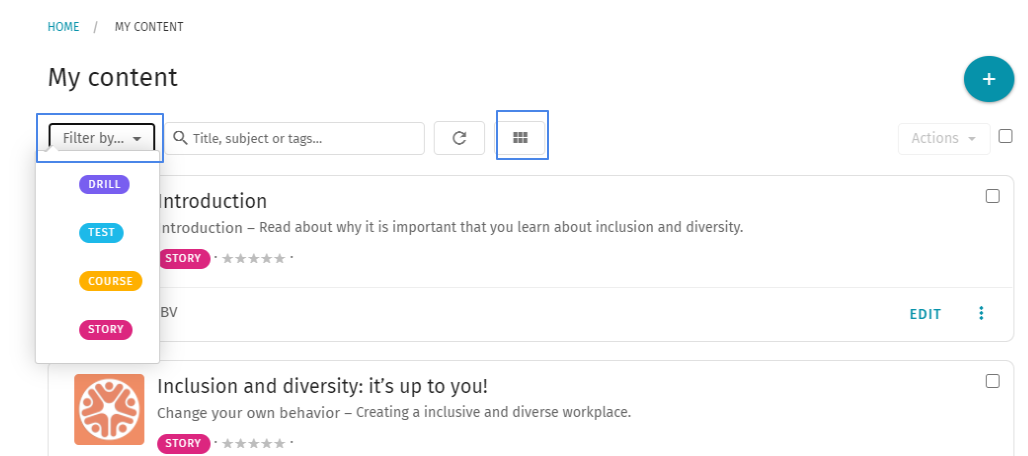Click the orange Inclusion and diversity thumbnail
The image size is (1028, 456).
click(109, 409)
